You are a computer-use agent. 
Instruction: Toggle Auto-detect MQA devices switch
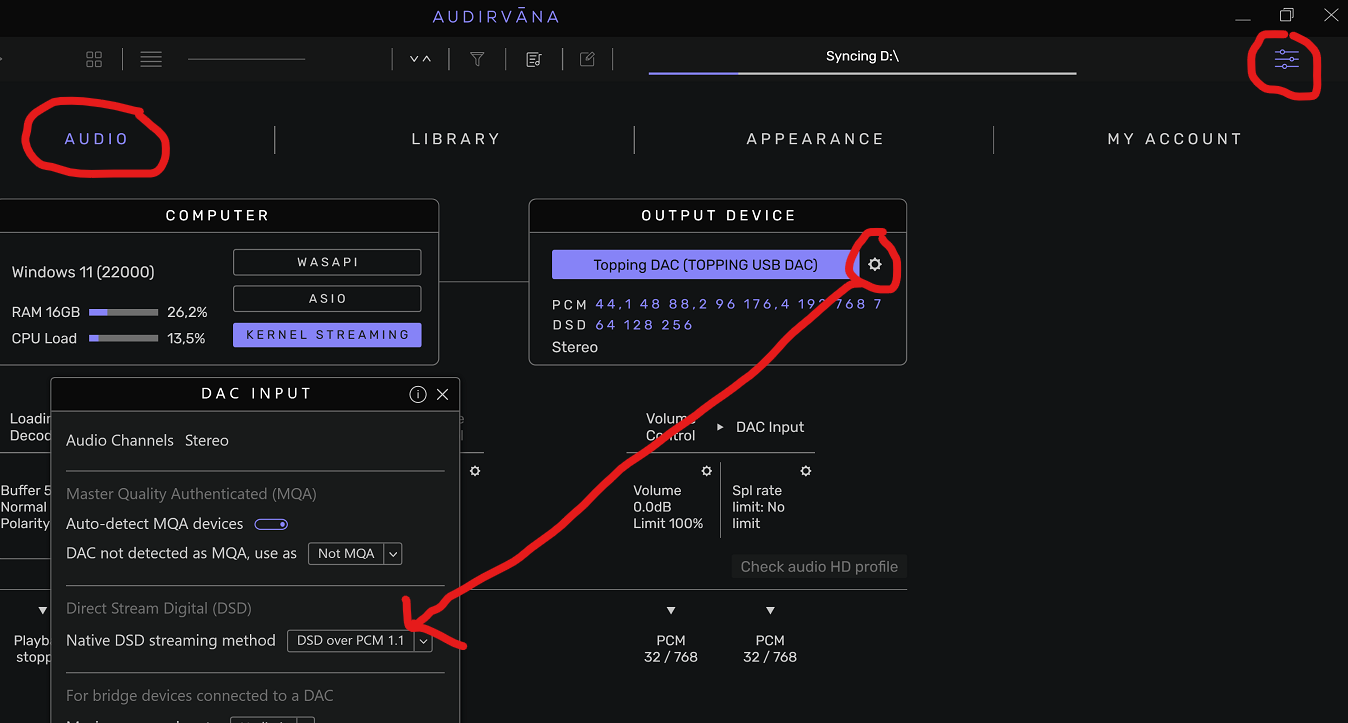271,524
